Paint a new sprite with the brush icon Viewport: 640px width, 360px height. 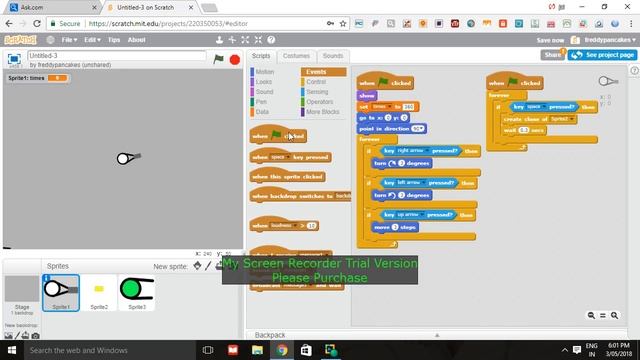tap(208, 266)
